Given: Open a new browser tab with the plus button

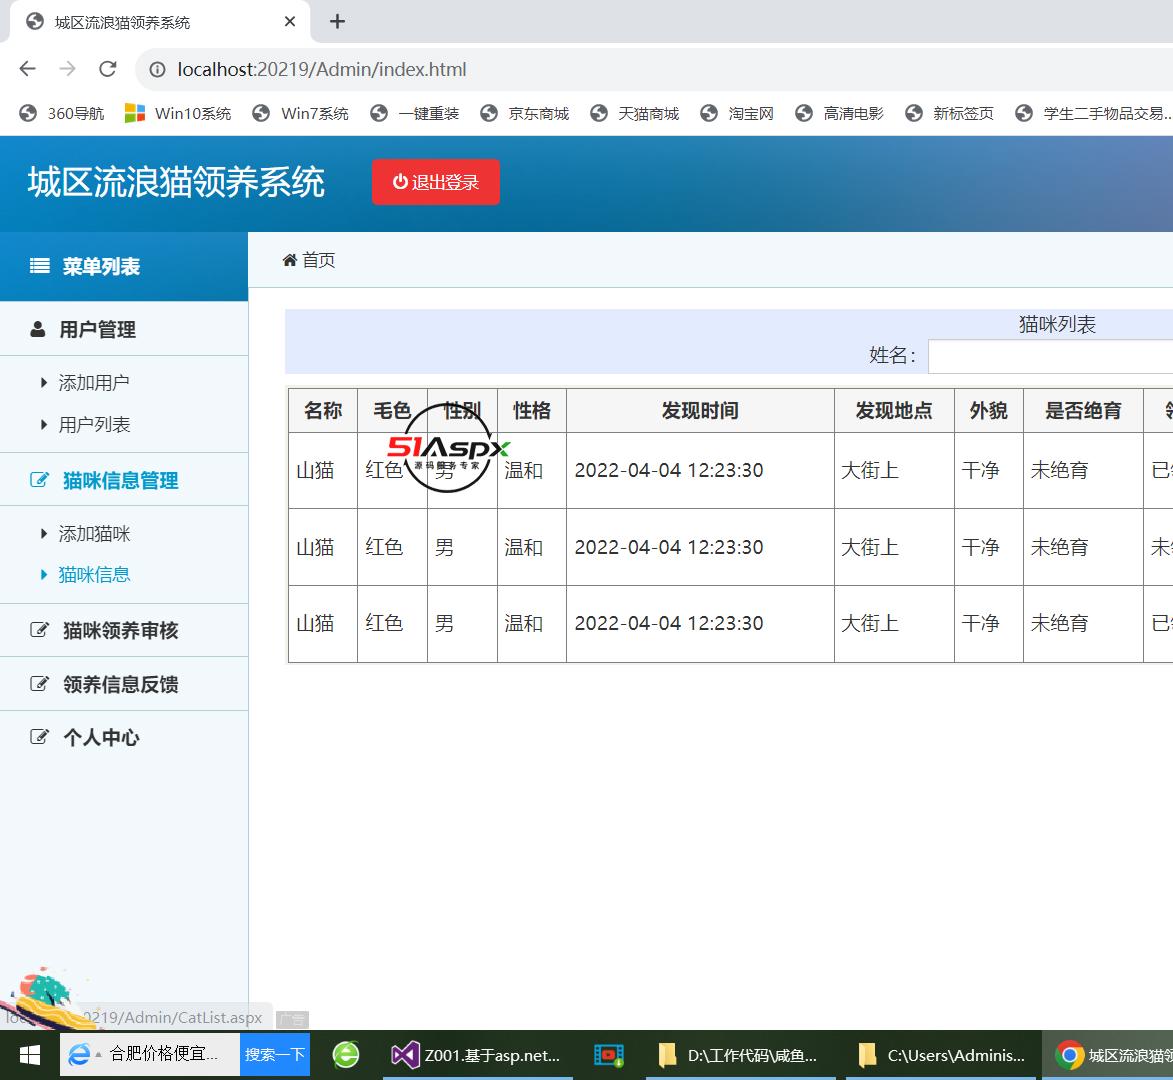Looking at the screenshot, I should coord(337,21).
